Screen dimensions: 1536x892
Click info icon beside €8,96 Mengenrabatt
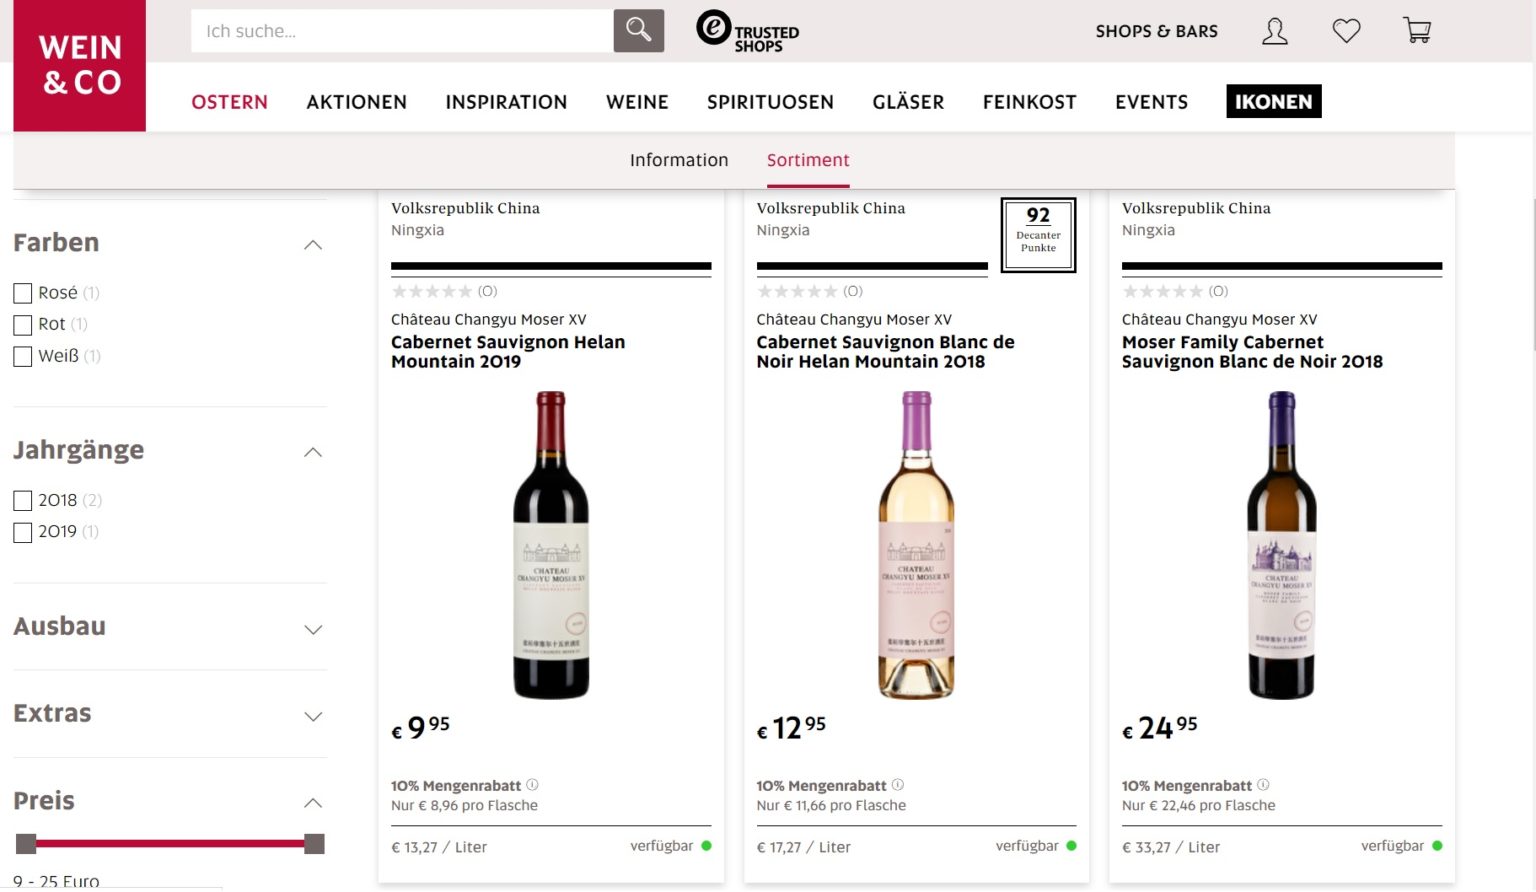tap(533, 785)
